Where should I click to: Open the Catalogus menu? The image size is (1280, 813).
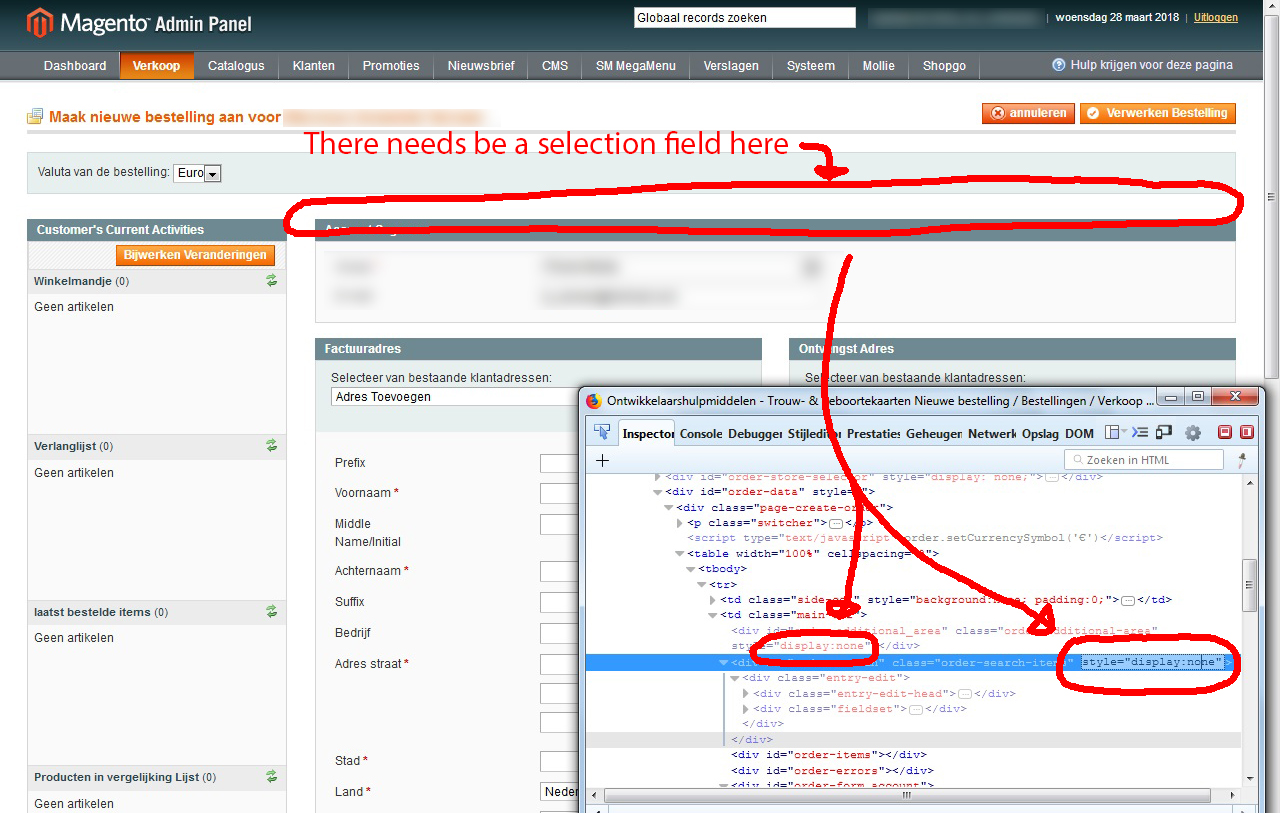coord(236,66)
